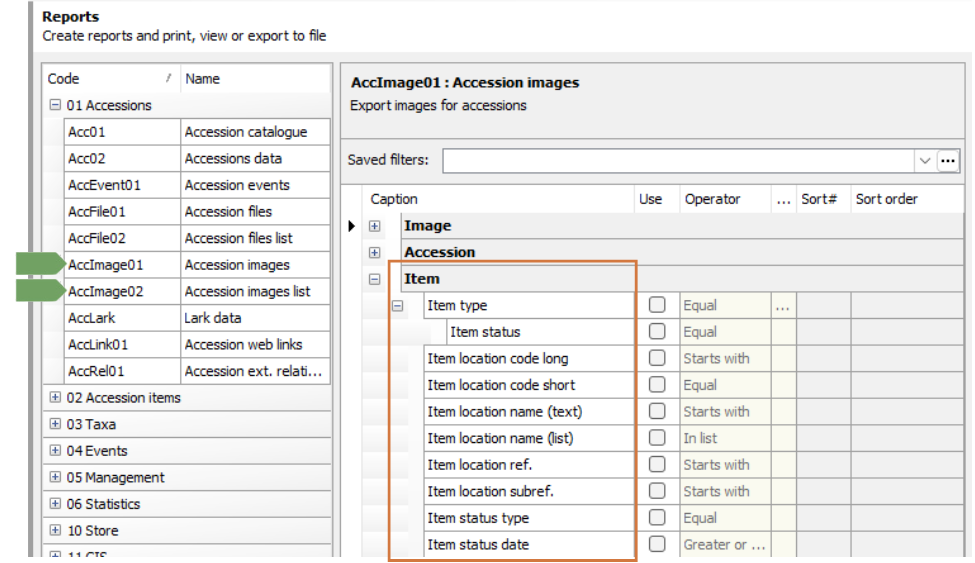Click the Accession files list name cell
This screenshot has height=563, width=975.
tap(255, 238)
